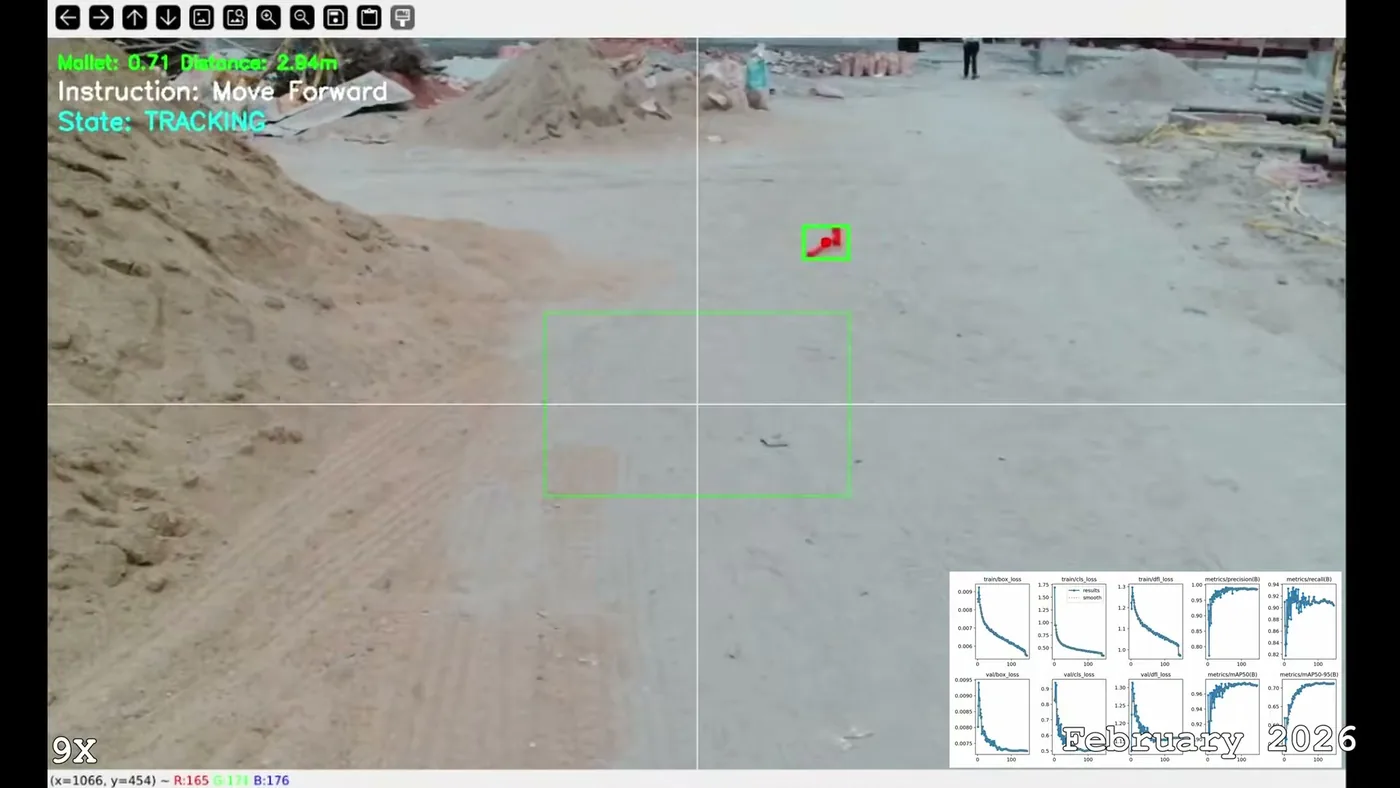Click the "metrics/mAP50-95(B)" chart title
The height and width of the screenshot is (788, 1400).
1310,675
